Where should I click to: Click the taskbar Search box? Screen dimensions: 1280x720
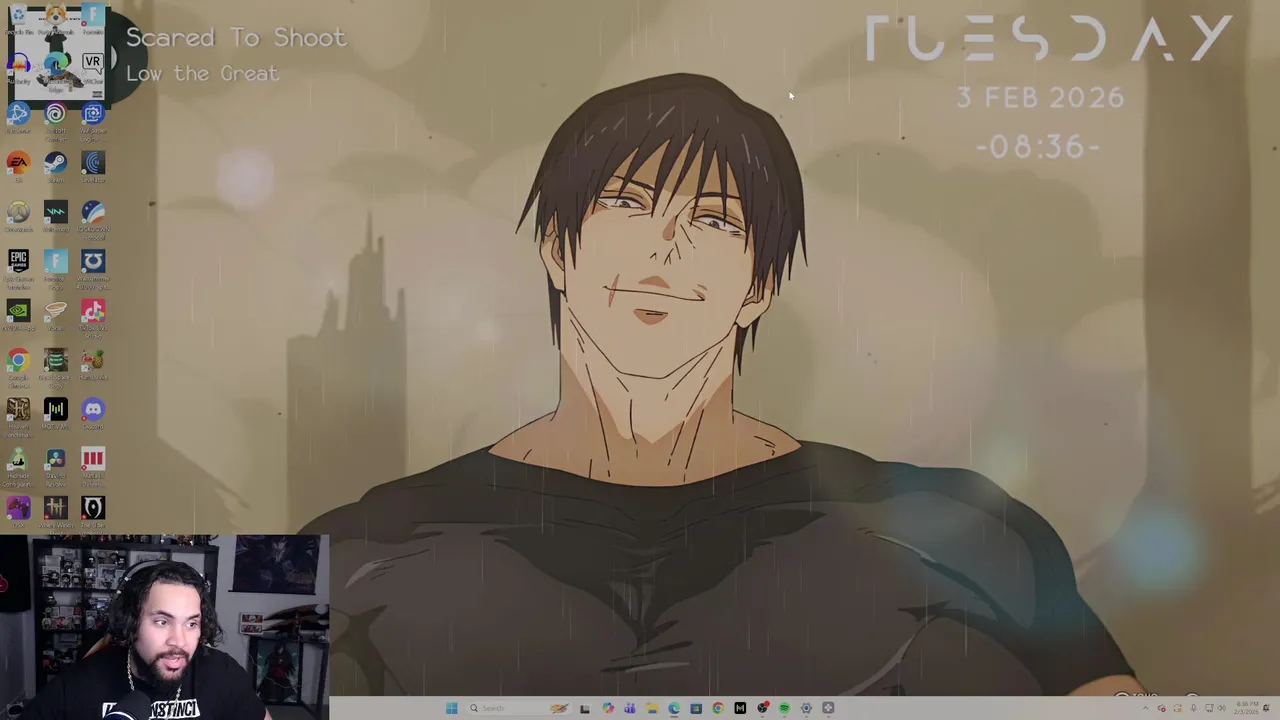(x=520, y=708)
